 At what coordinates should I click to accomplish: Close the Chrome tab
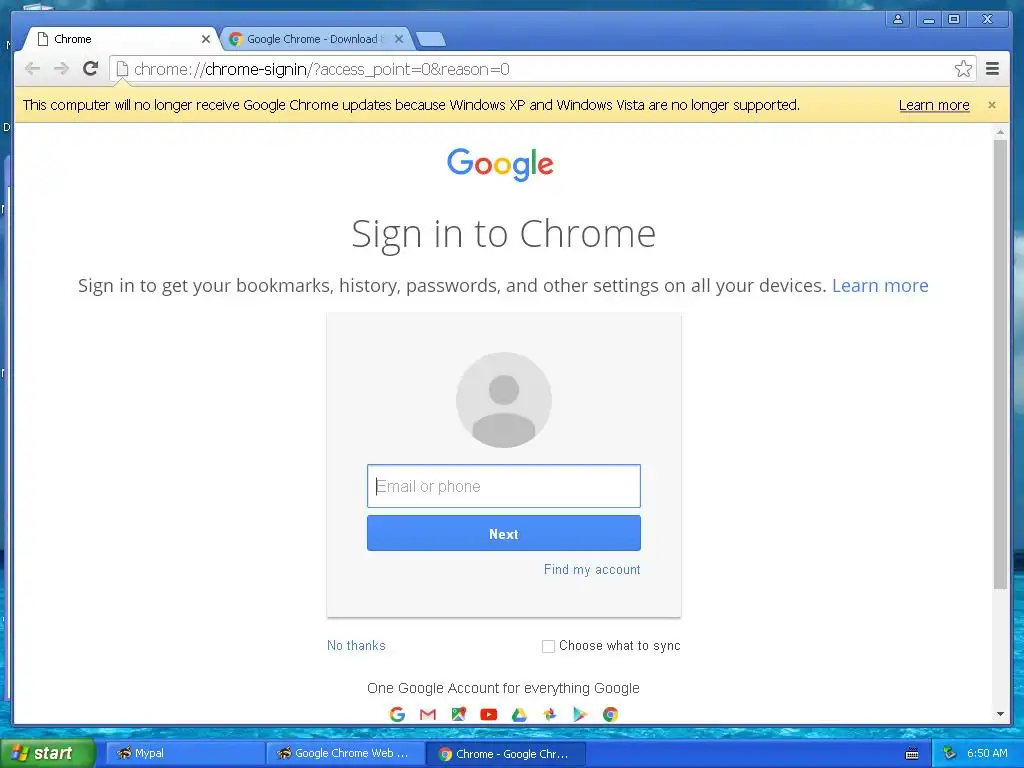click(x=206, y=39)
